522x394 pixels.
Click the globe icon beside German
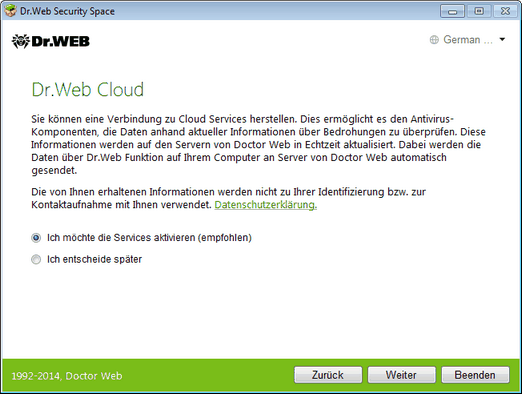434,40
